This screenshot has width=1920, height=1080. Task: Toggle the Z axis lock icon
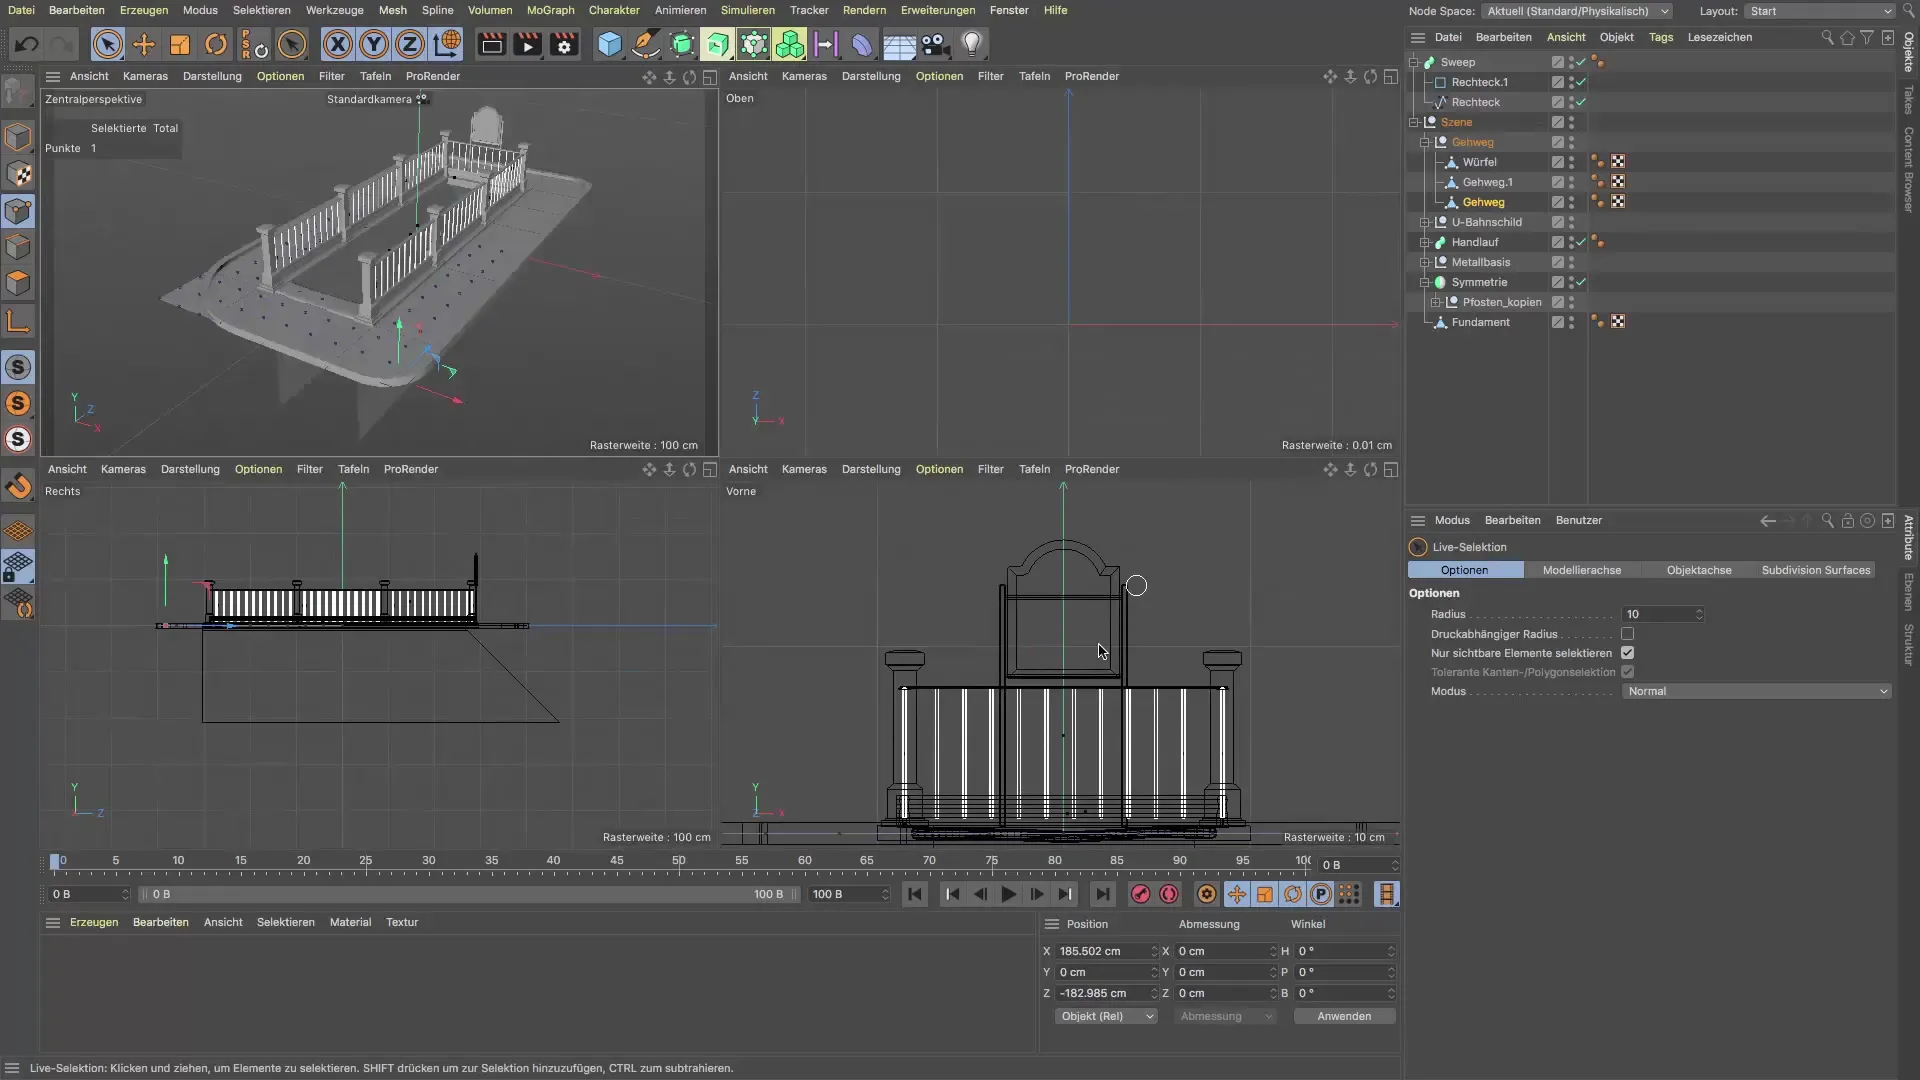(x=410, y=44)
